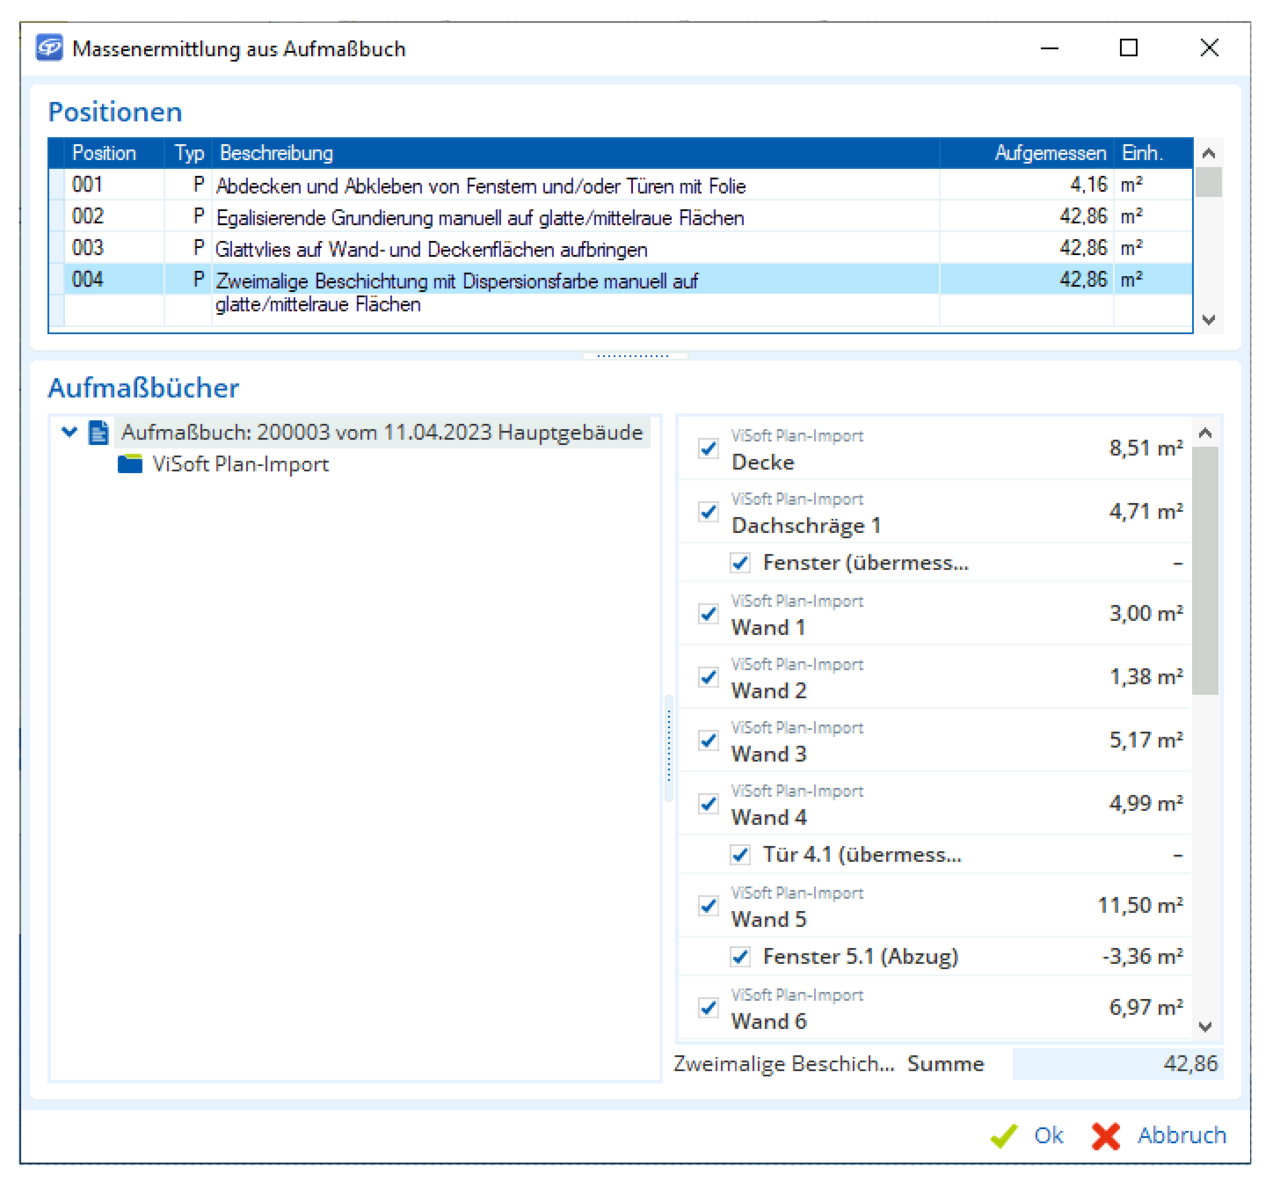This screenshot has height=1196, width=1280.
Task: Uncheck Fenster 5.1 (Abzug) checkbox
Action: pyautogui.click(x=740, y=957)
